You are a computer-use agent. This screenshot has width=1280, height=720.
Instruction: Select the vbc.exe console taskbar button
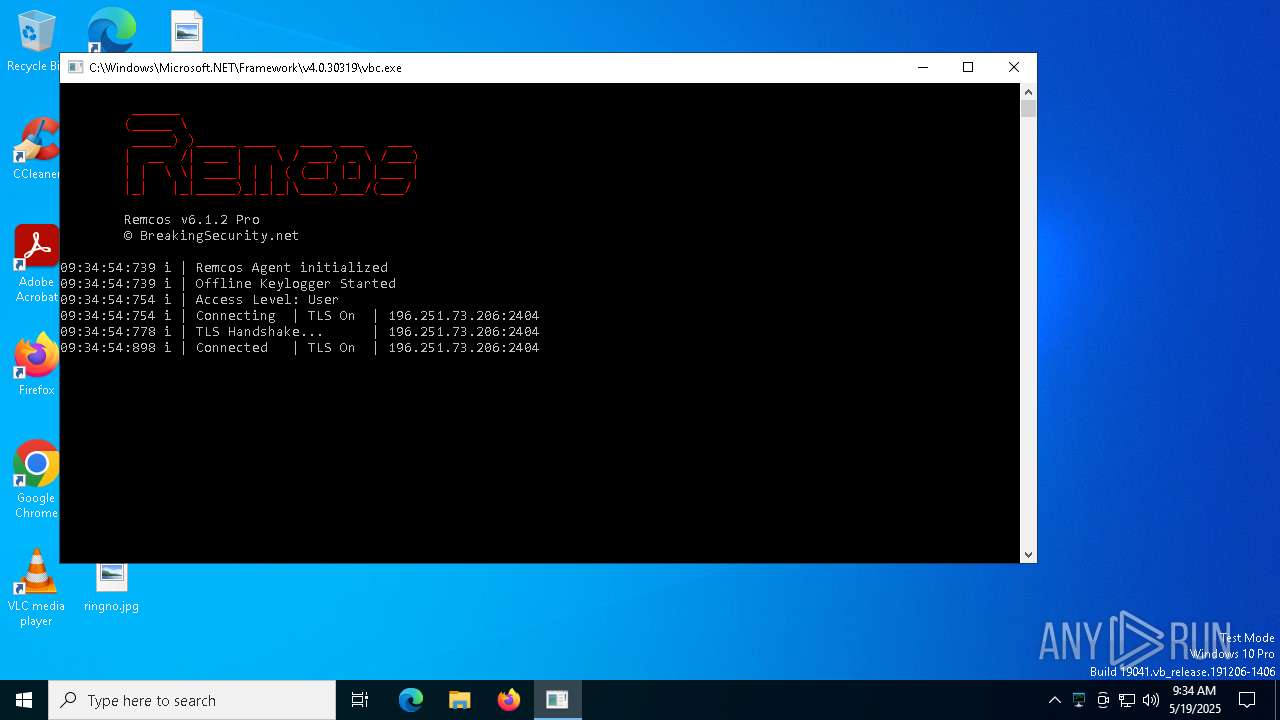pos(557,700)
